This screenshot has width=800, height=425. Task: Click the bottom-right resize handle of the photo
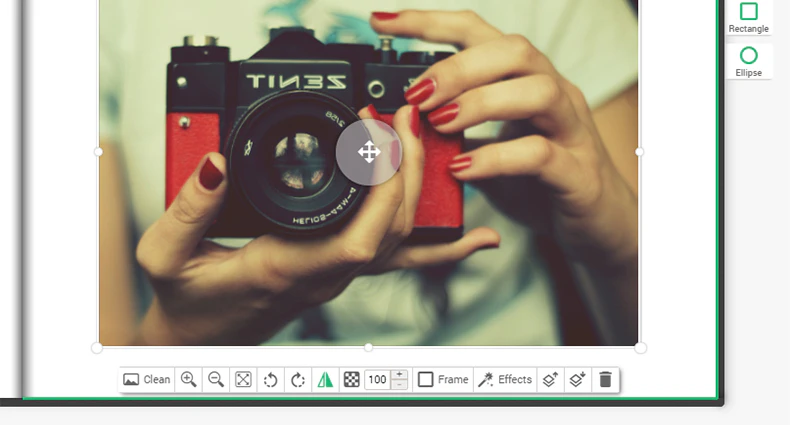(x=640, y=348)
